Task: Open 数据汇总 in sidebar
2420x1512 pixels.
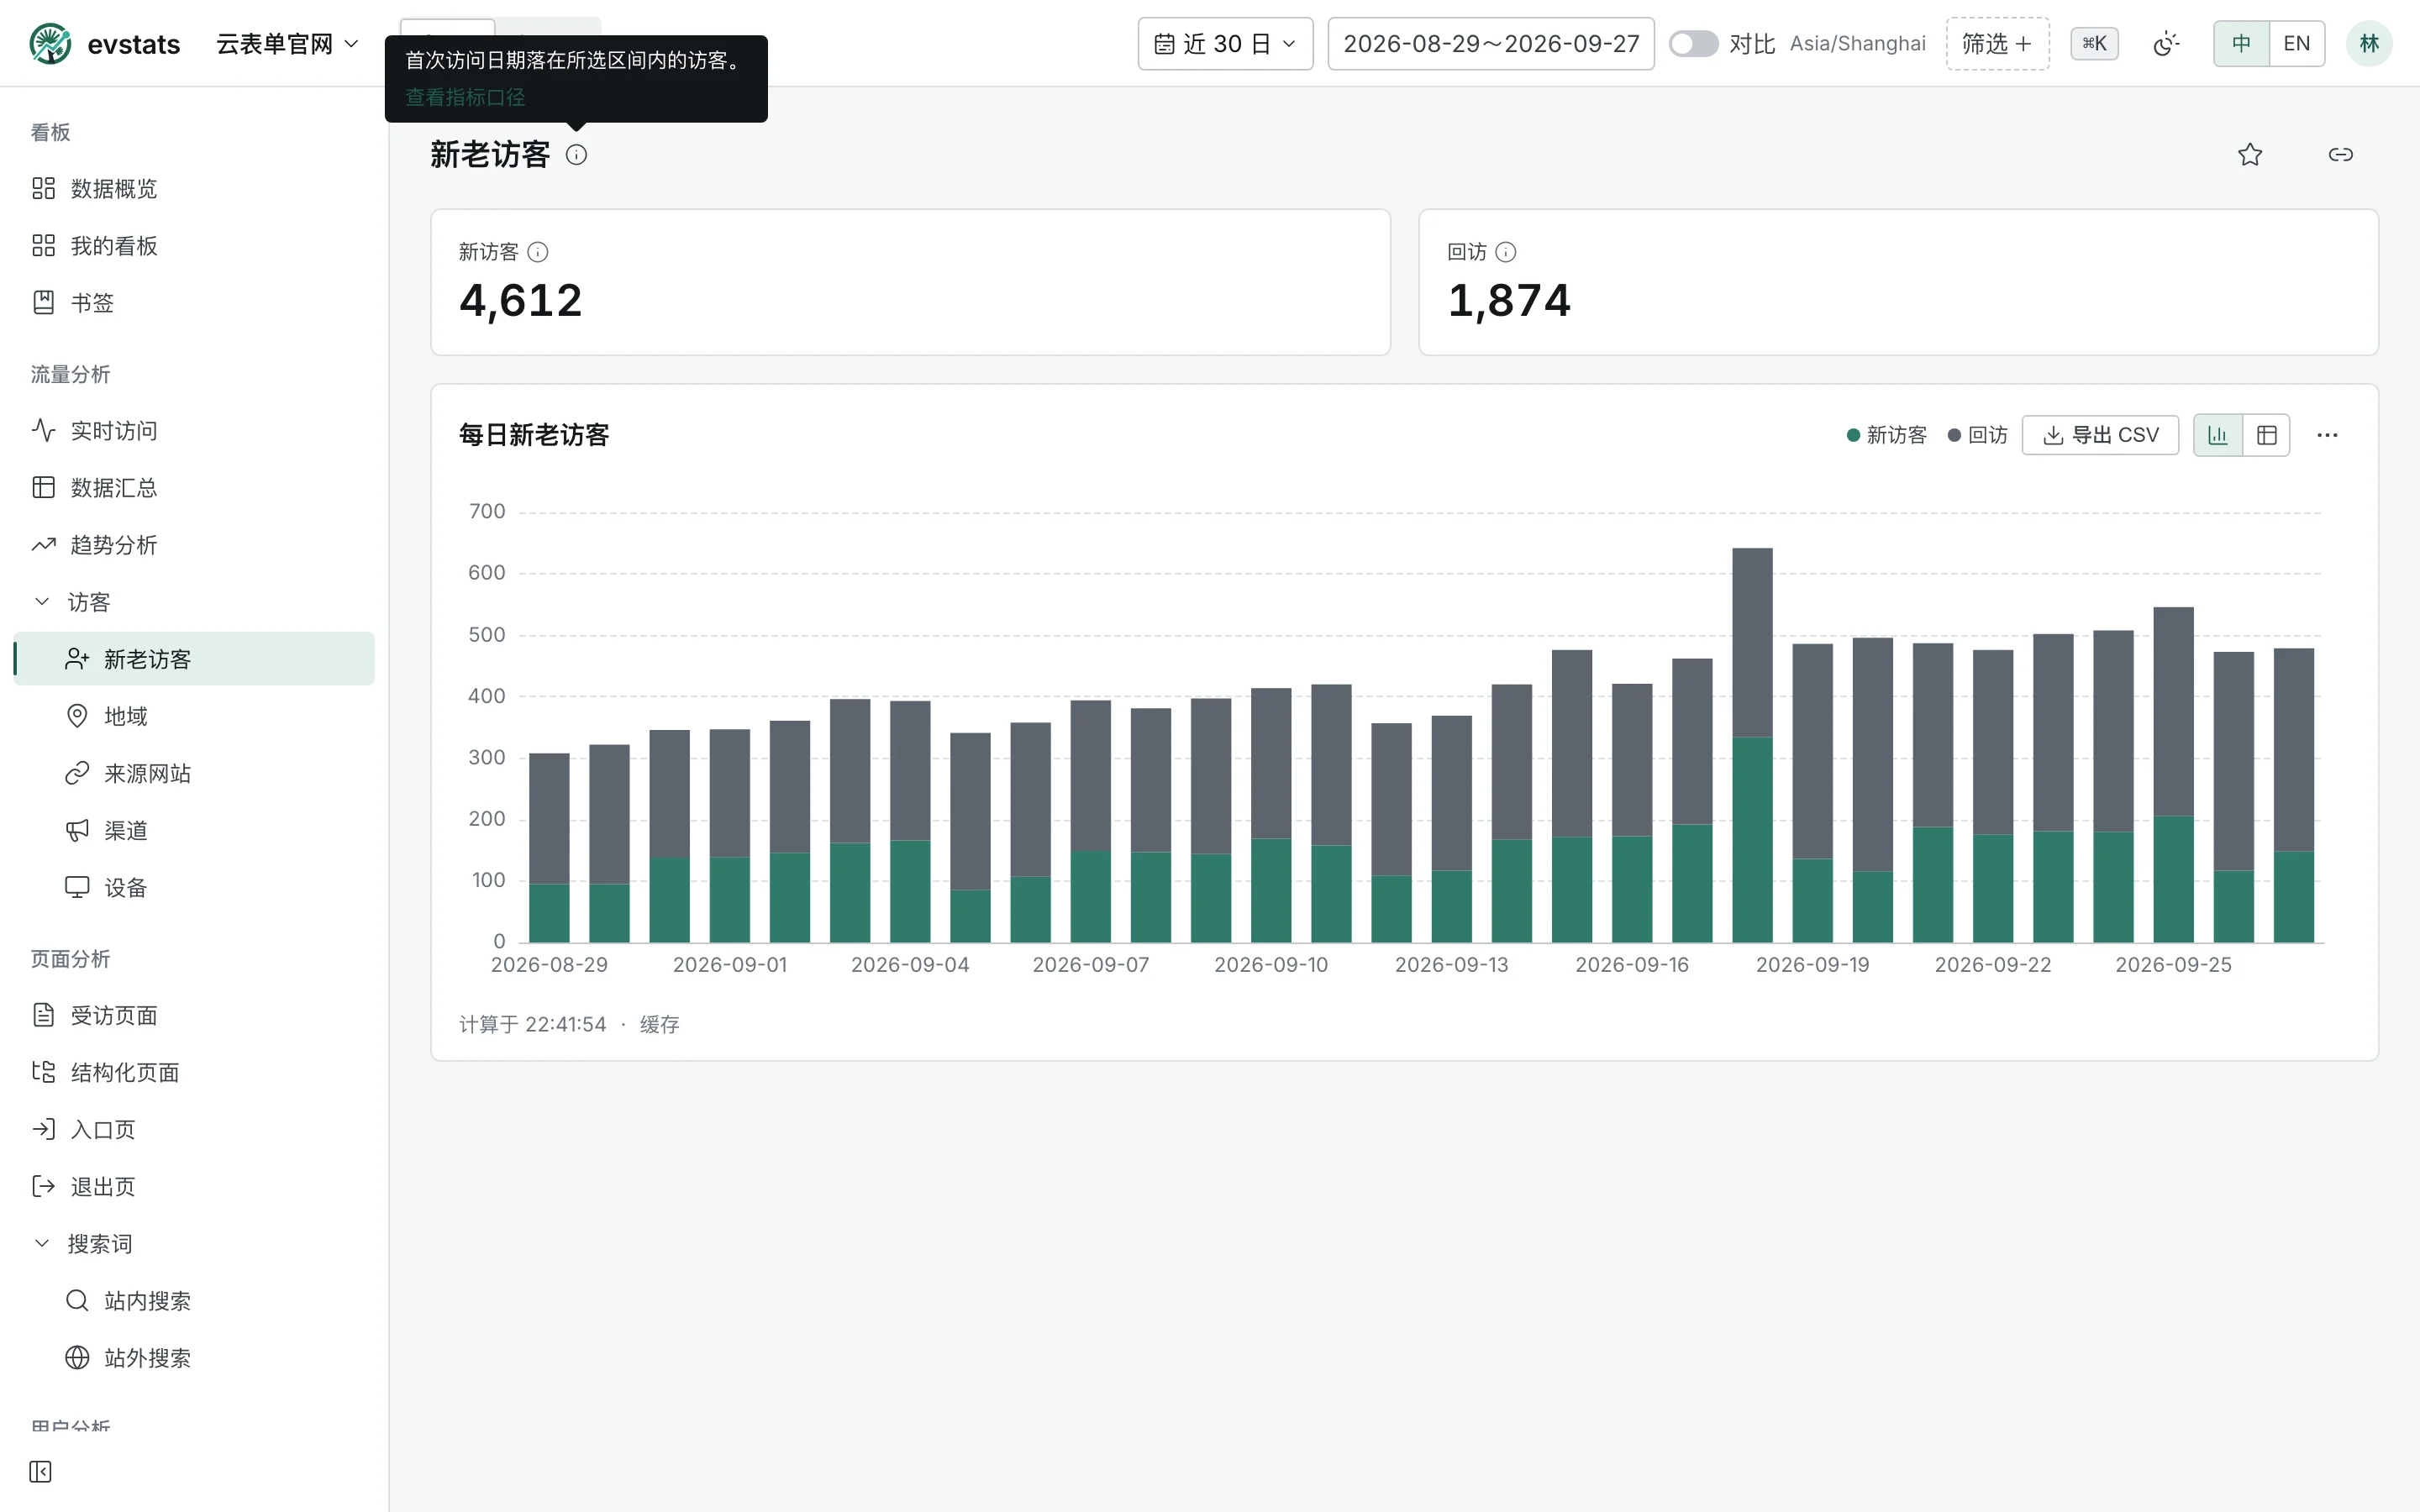Action: (194, 488)
